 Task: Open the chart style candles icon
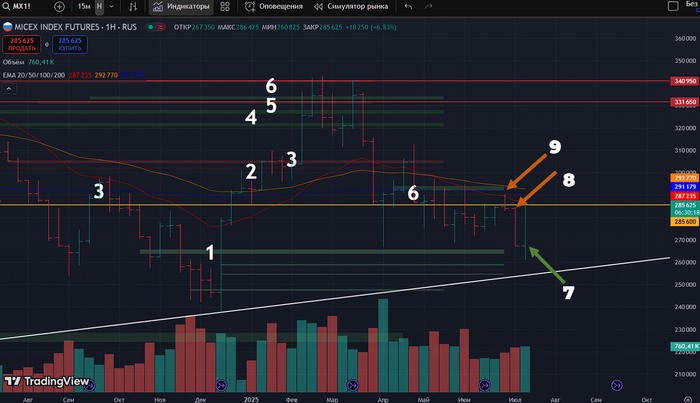132,6
